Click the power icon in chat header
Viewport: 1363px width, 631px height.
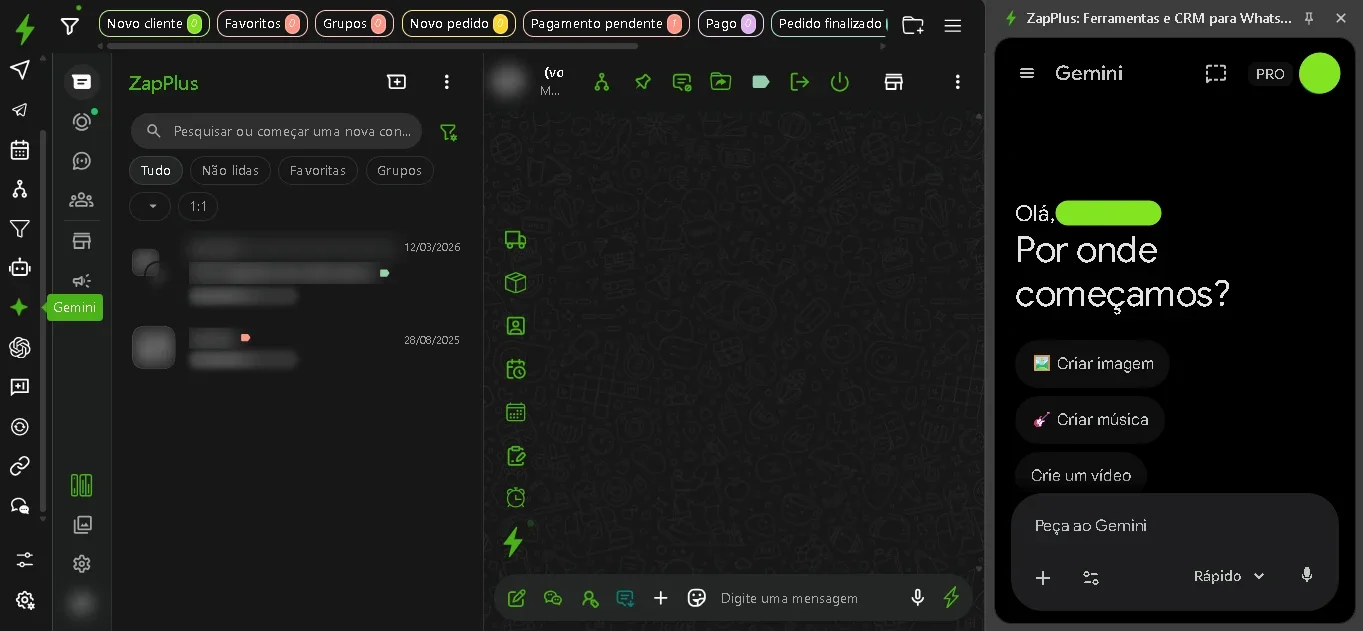(x=840, y=82)
